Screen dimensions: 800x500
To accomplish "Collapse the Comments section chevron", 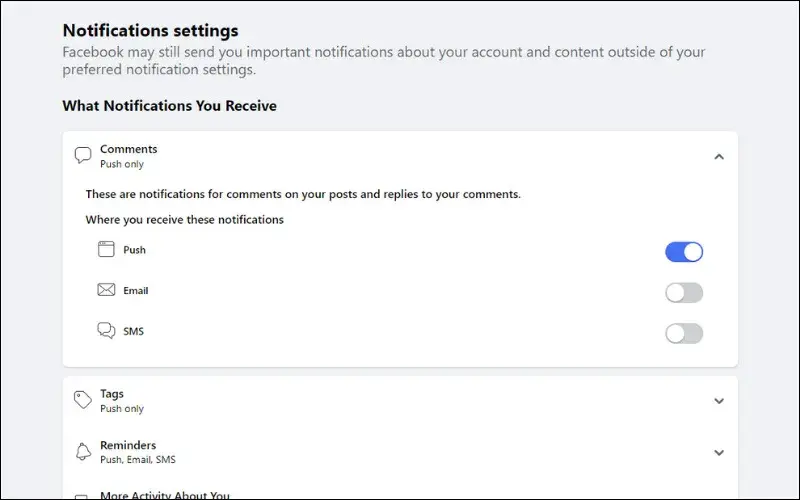I will pos(719,157).
